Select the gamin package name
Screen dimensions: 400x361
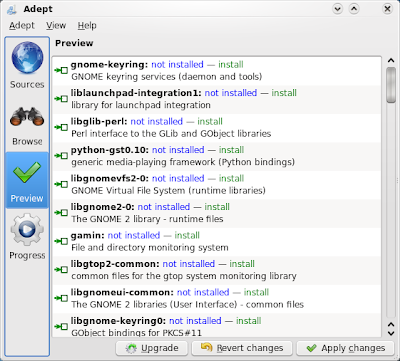point(87,235)
